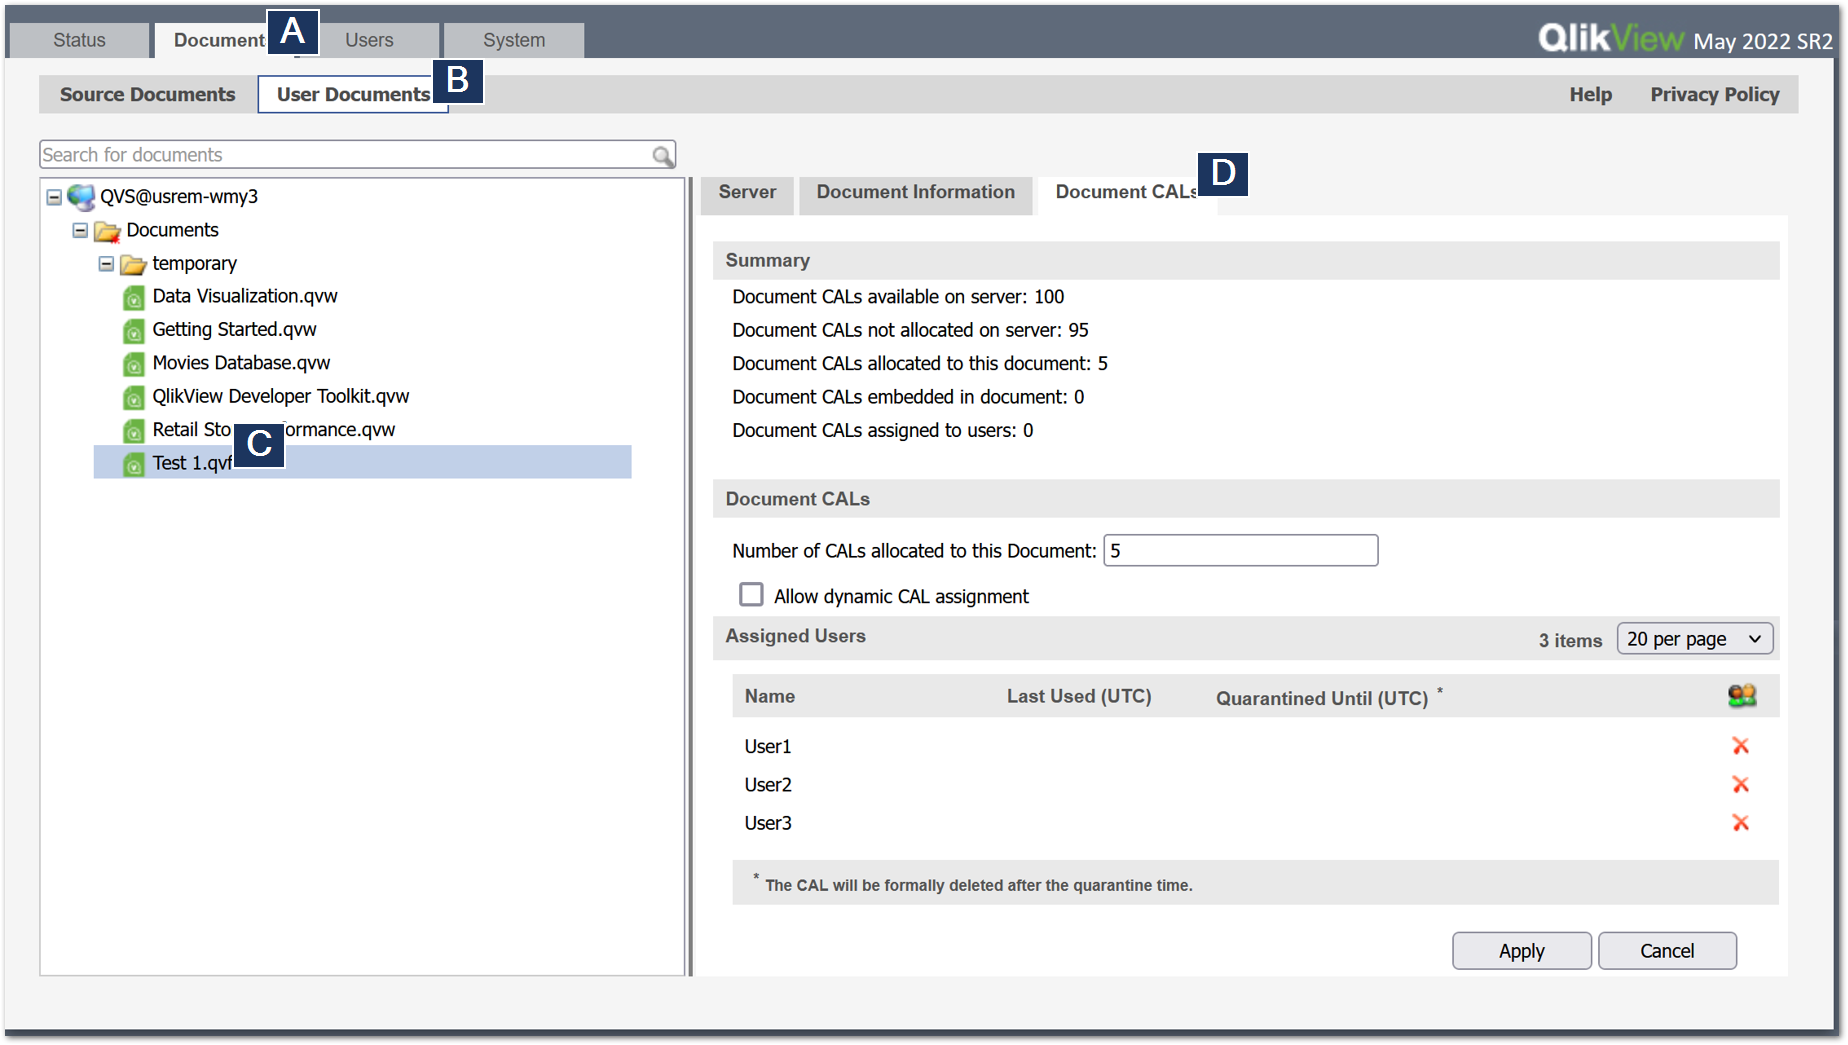
Task: Remove User2 from assigned users
Action: pyautogui.click(x=1742, y=784)
